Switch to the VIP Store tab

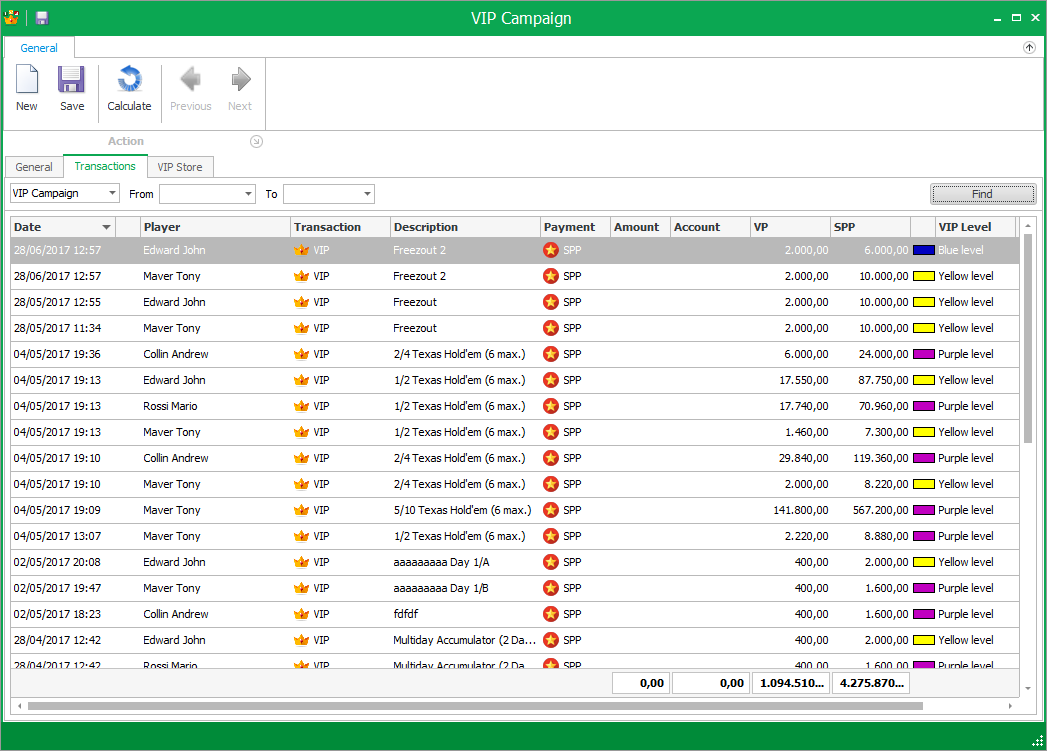[x=180, y=167]
